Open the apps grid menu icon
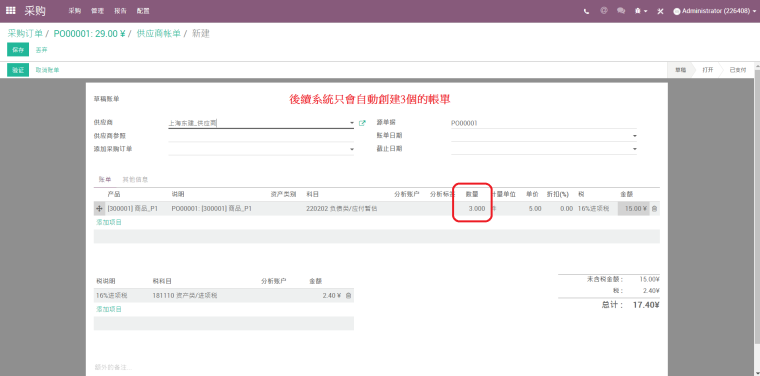Image resolution: width=760 pixels, height=376 pixels. click(x=10, y=11)
